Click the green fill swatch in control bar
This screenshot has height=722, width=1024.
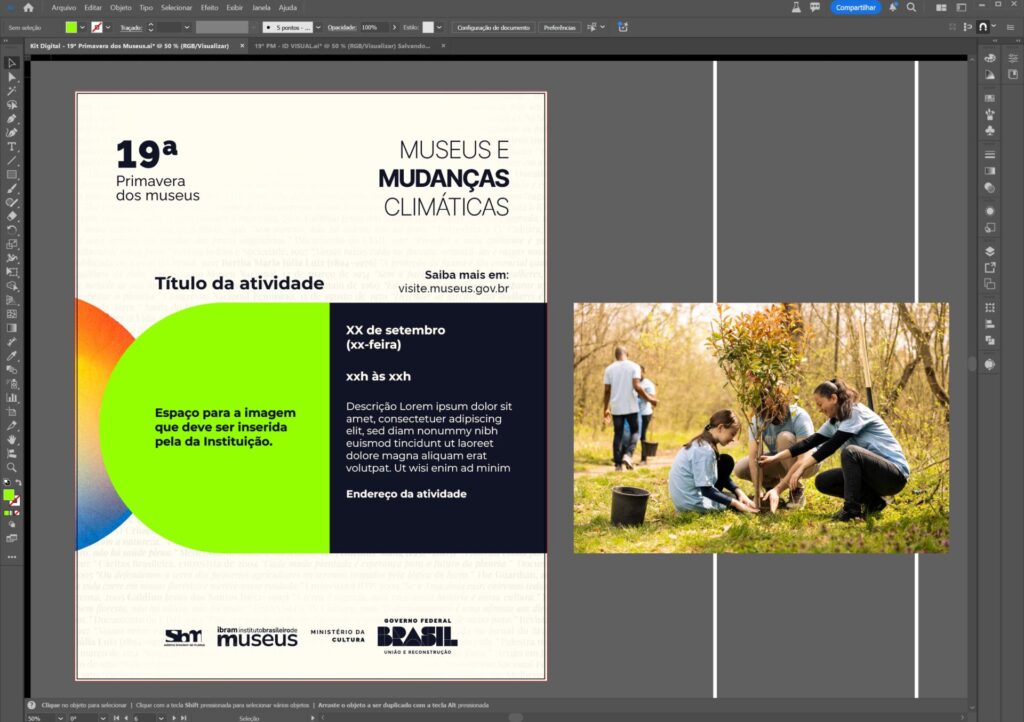(x=70, y=27)
